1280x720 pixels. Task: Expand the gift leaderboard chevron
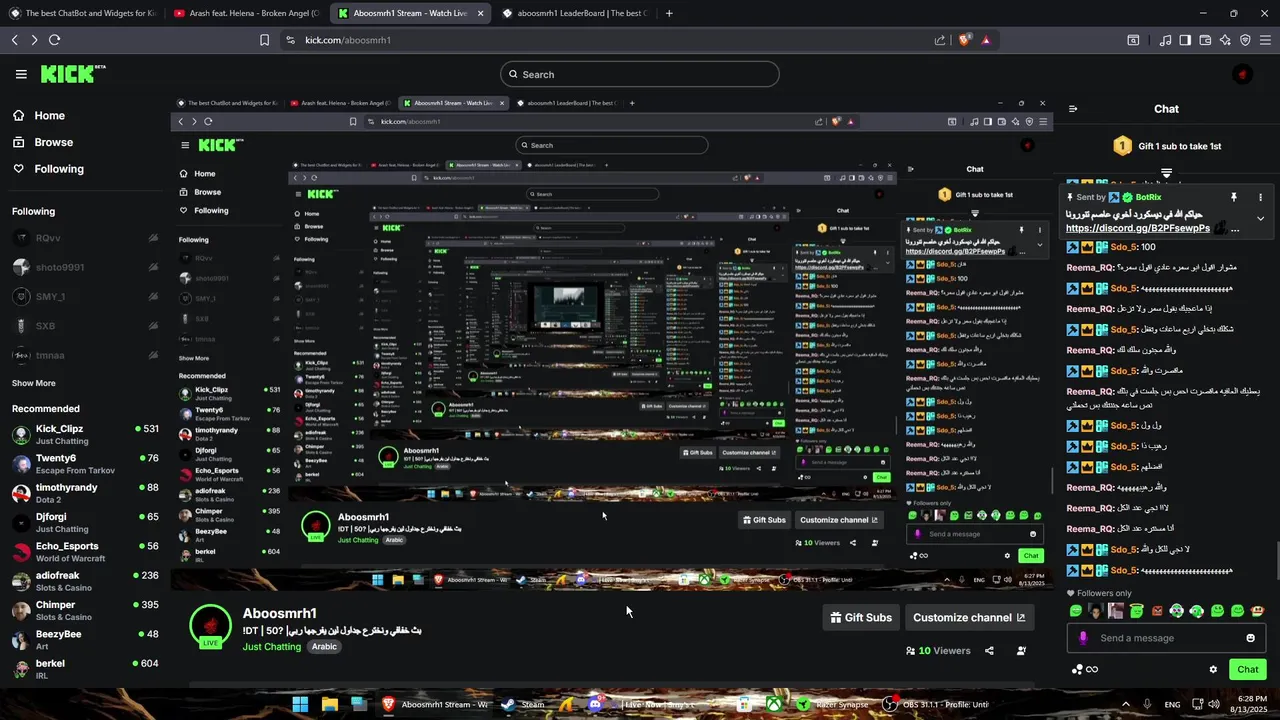click(1166, 174)
